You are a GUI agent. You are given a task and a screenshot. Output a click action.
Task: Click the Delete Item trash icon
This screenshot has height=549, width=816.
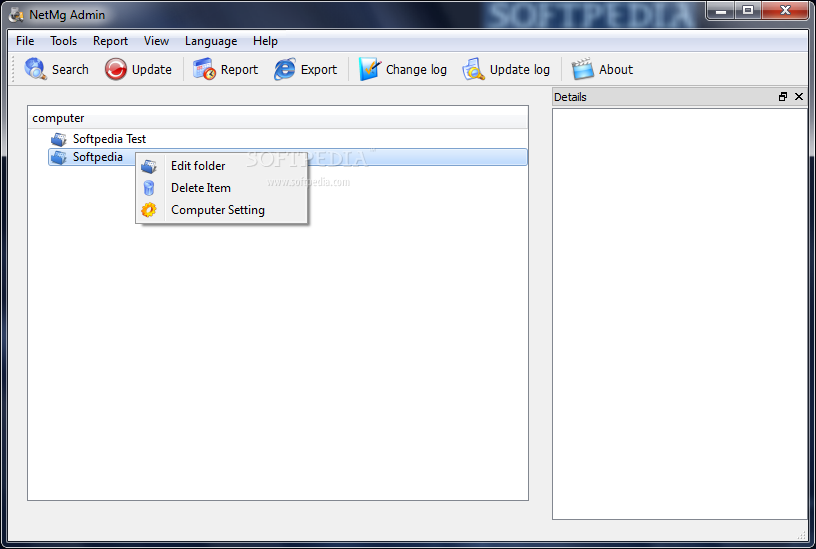pyautogui.click(x=149, y=188)
